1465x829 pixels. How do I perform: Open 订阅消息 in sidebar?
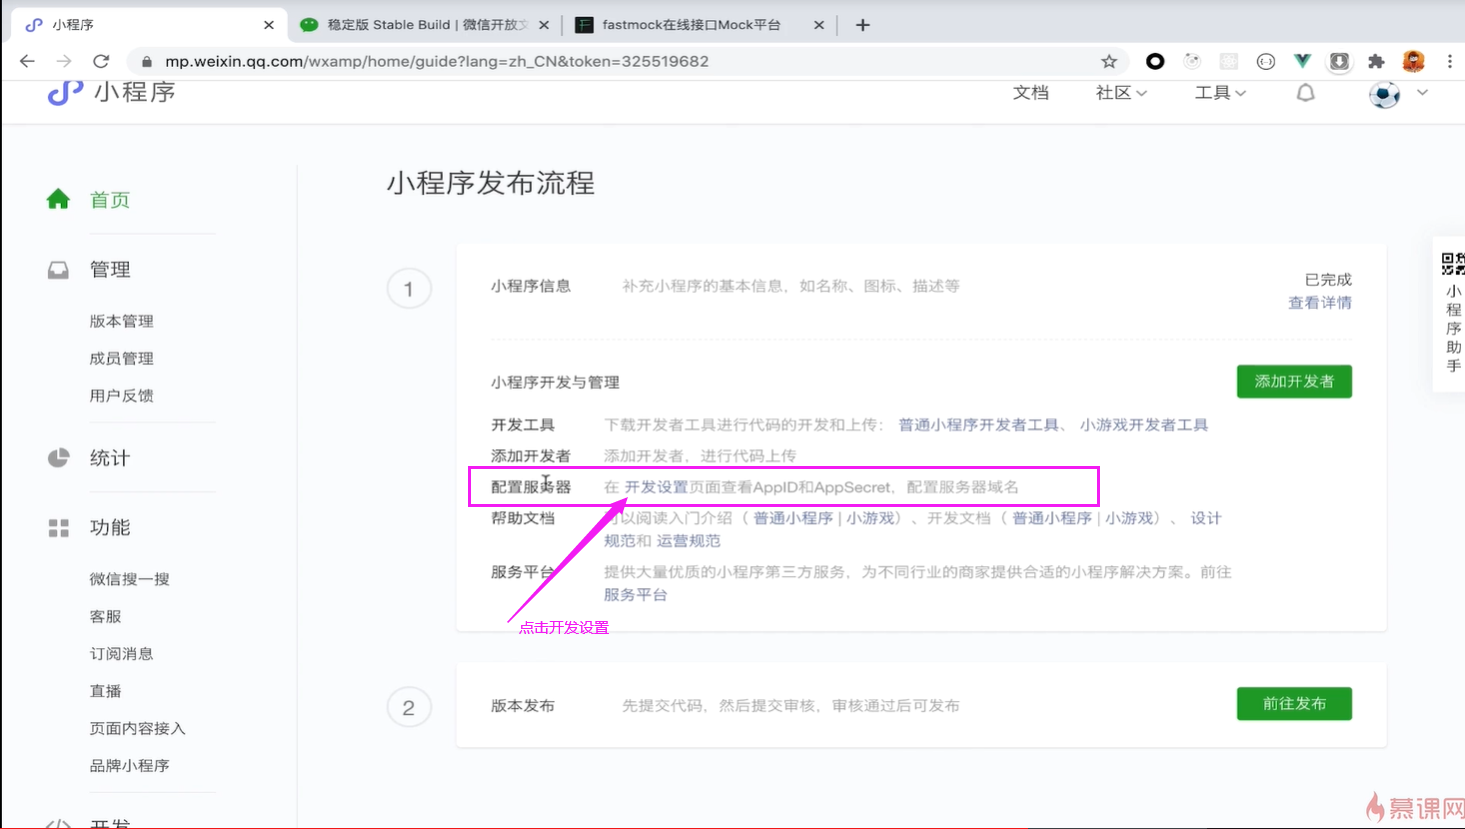click(121, 653)
